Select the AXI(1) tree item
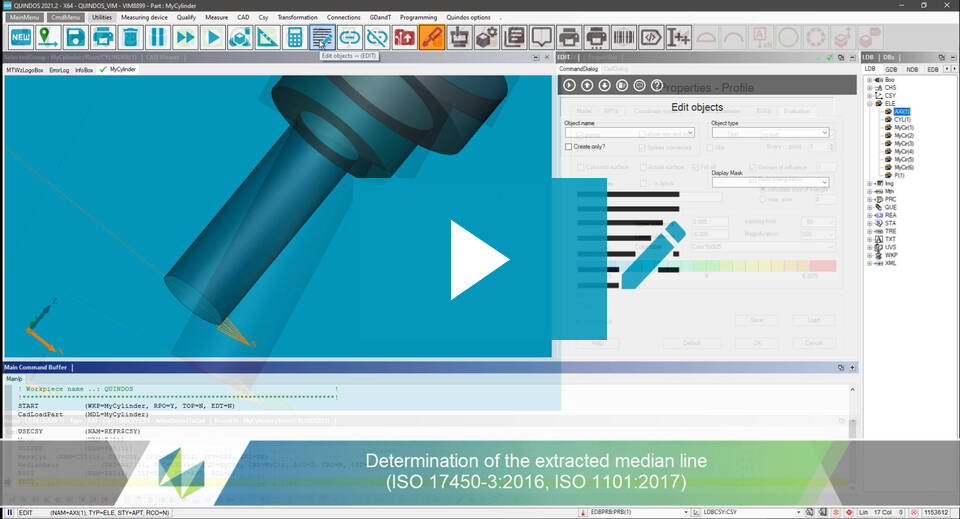Image resolution: width=960 pixels, height=519 pixels. click(x=901, y=111)
